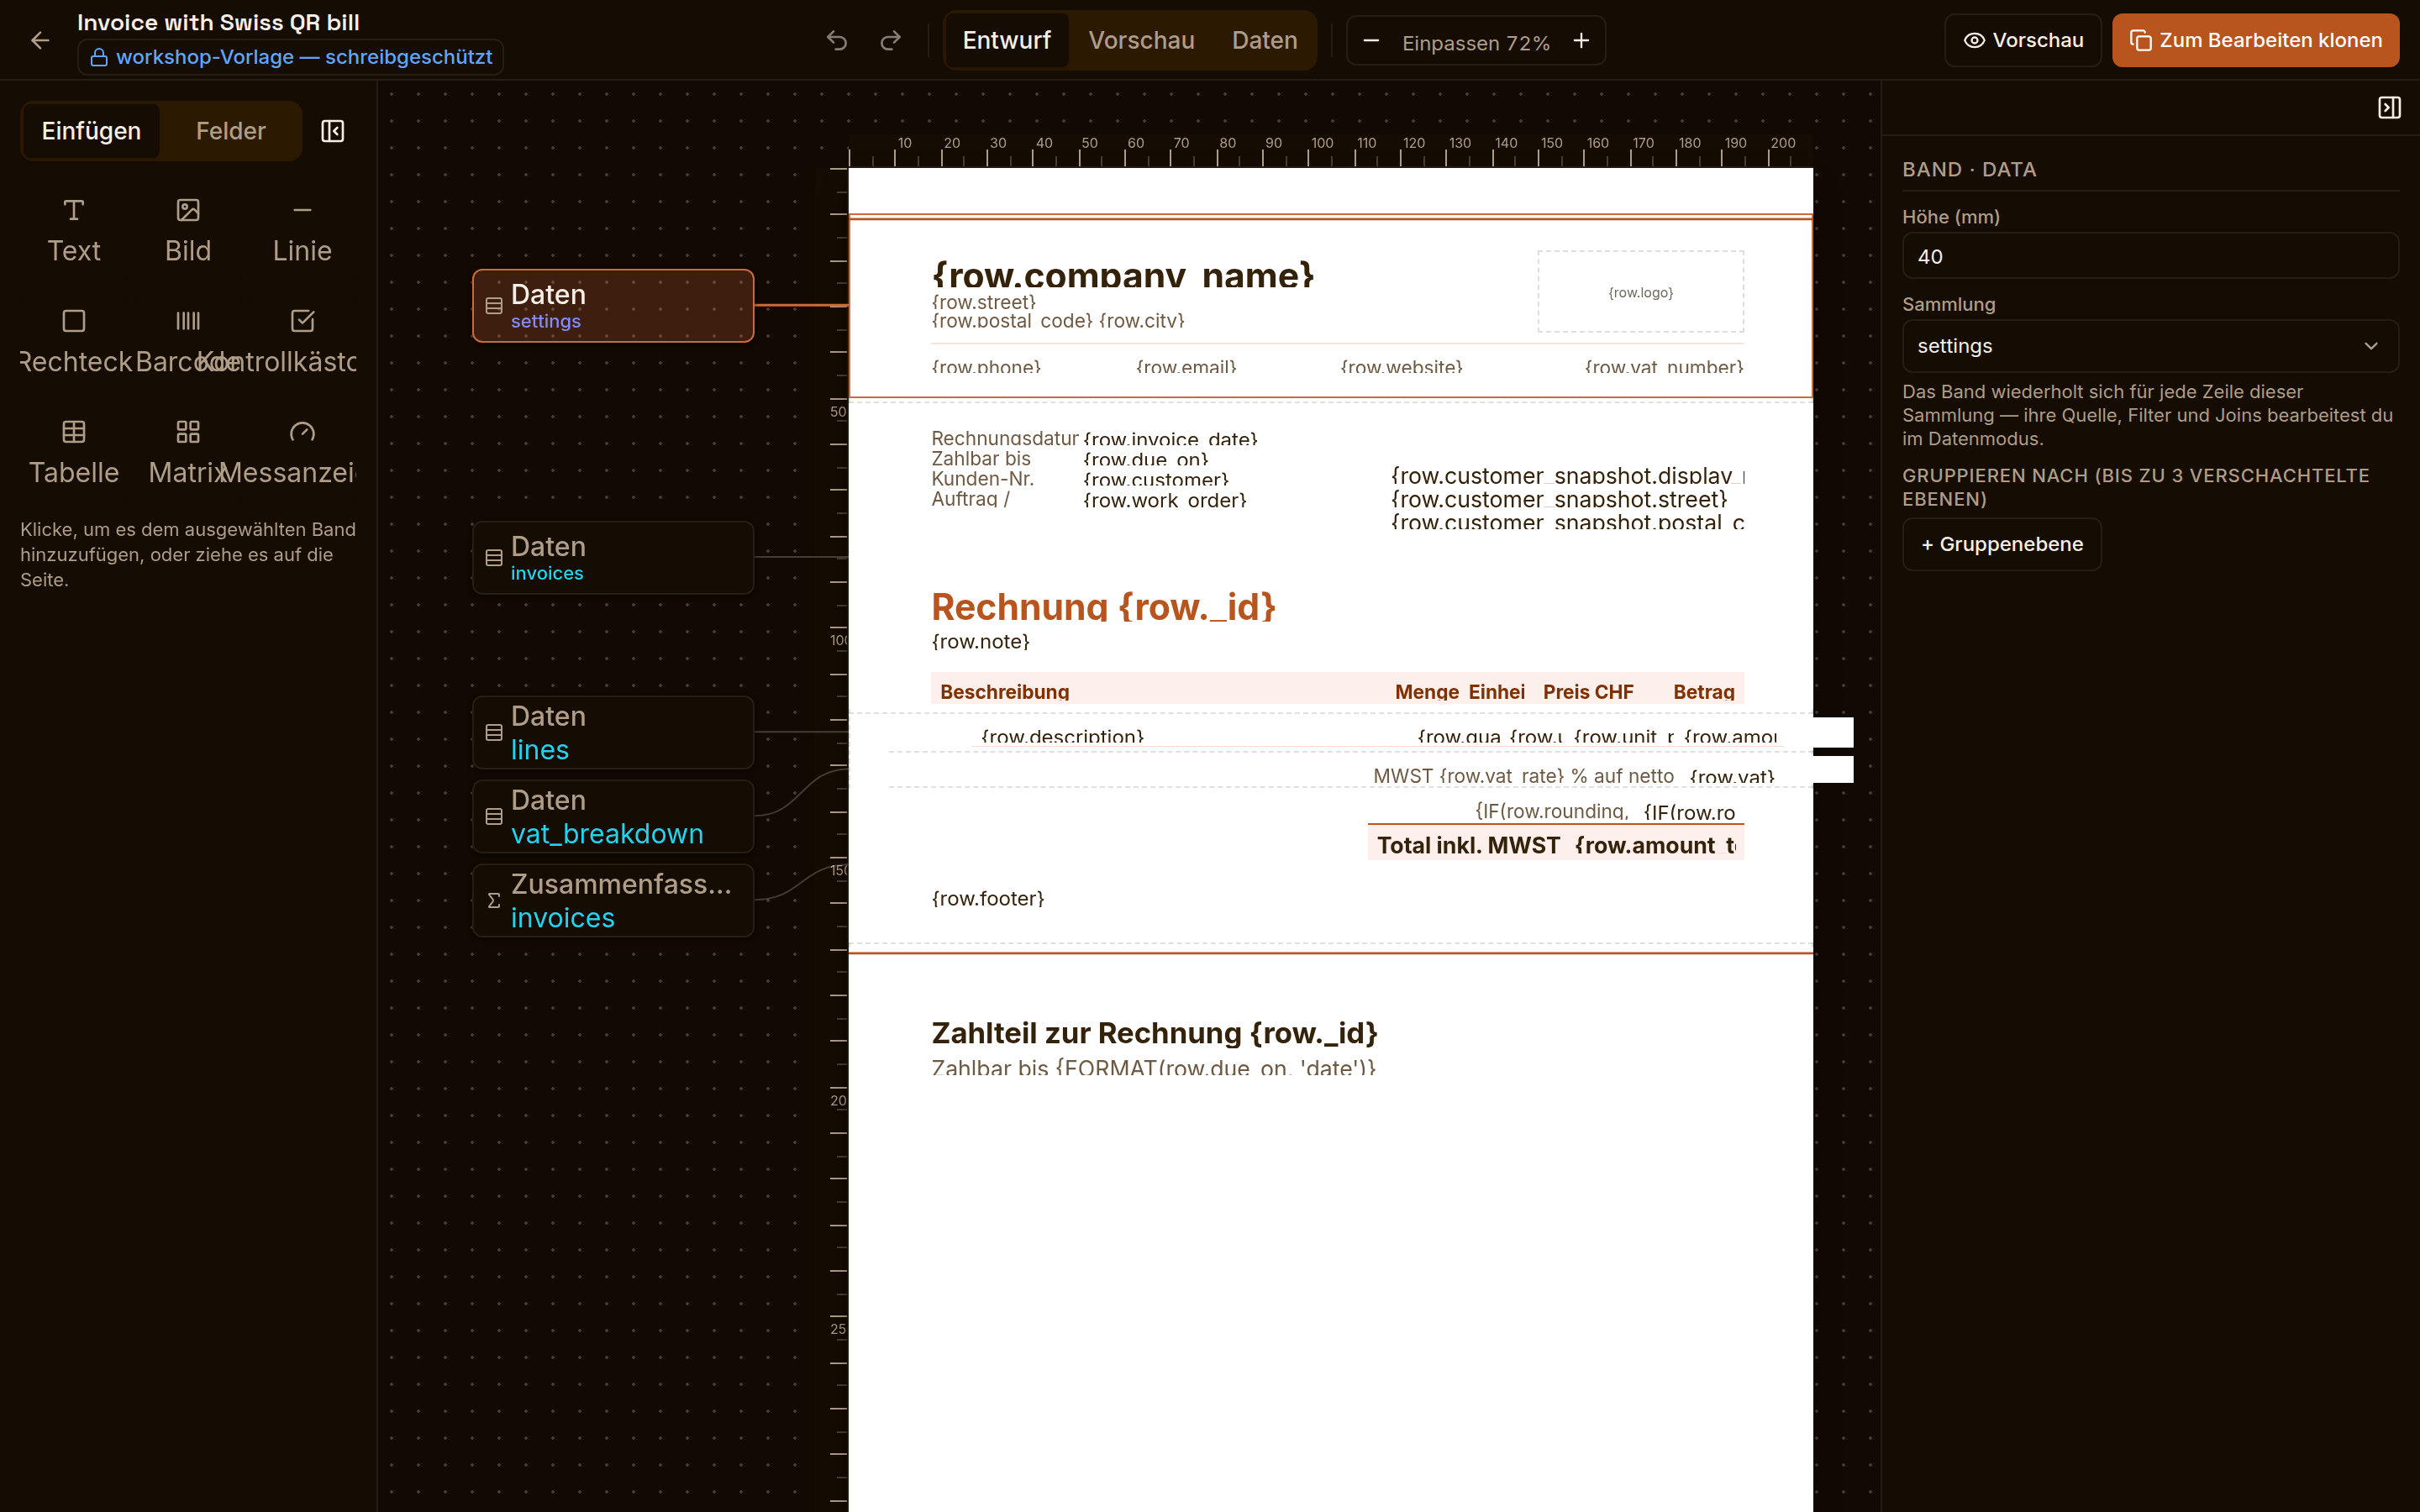Insert a Linie element

(x=302, y=231)
